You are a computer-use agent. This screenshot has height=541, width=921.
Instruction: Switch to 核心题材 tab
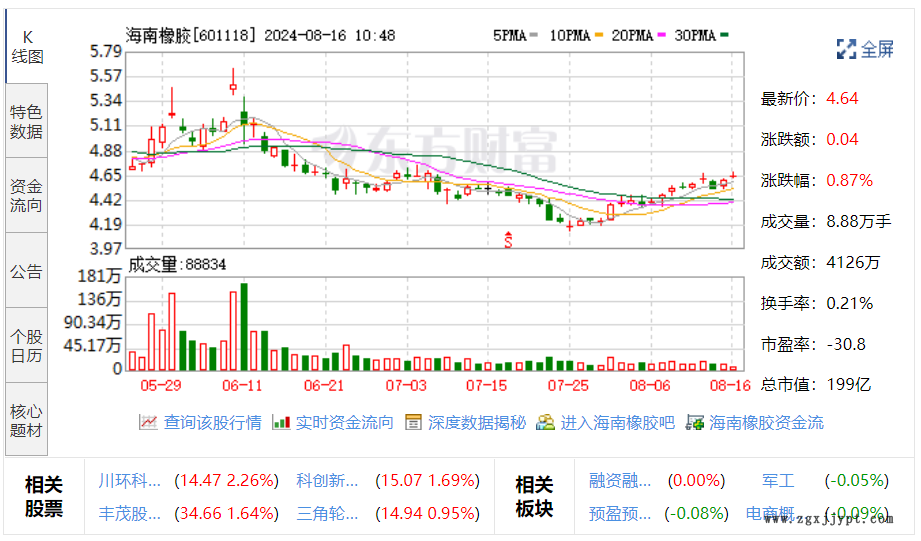[26, 420]
